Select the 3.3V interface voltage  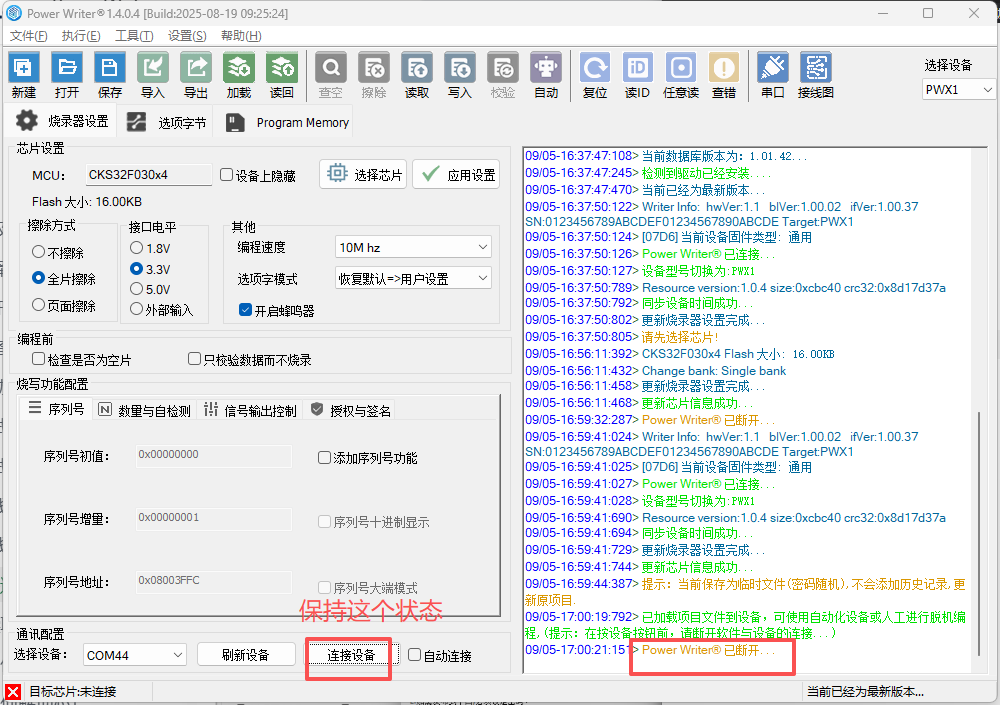click(x=136, y=269)
